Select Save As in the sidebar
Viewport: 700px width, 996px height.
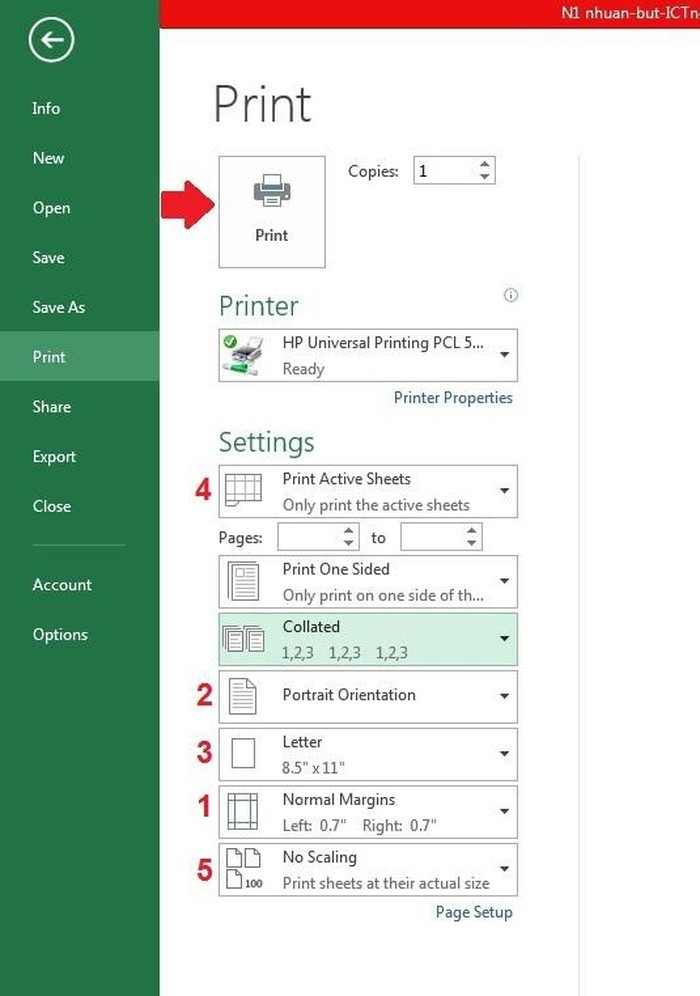(x=58, y=307)
